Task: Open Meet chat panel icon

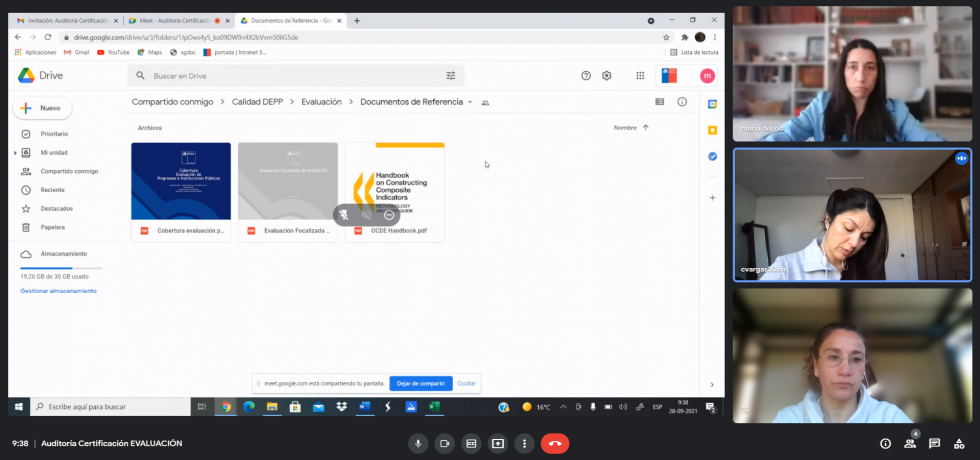Action: click(934, 444)
